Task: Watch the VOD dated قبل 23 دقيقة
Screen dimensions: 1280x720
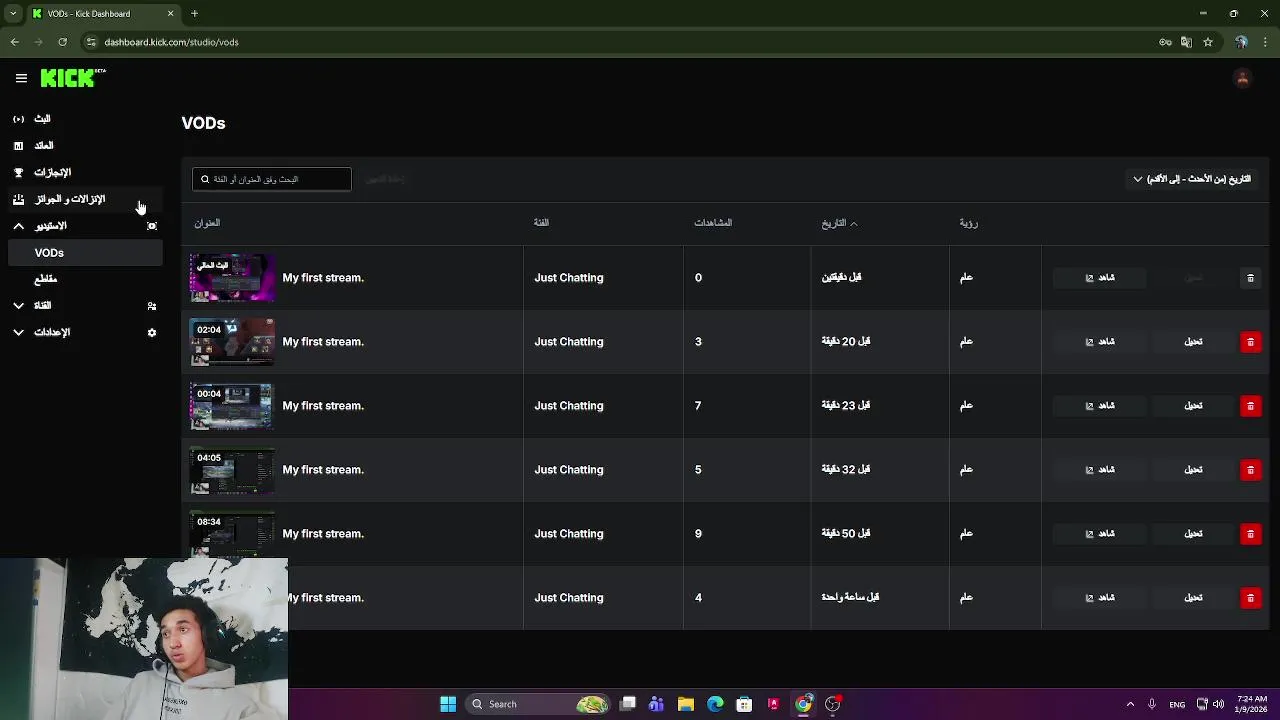Action: pos(1099,406)
